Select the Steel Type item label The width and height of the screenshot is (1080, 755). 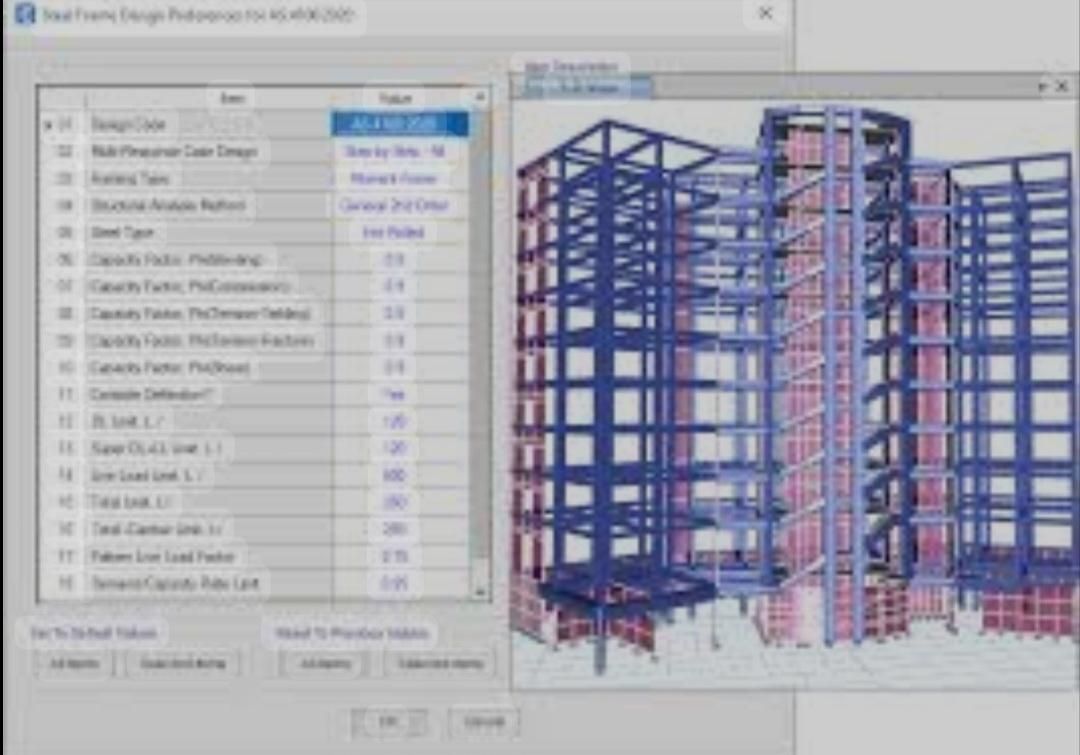point(122,232)
